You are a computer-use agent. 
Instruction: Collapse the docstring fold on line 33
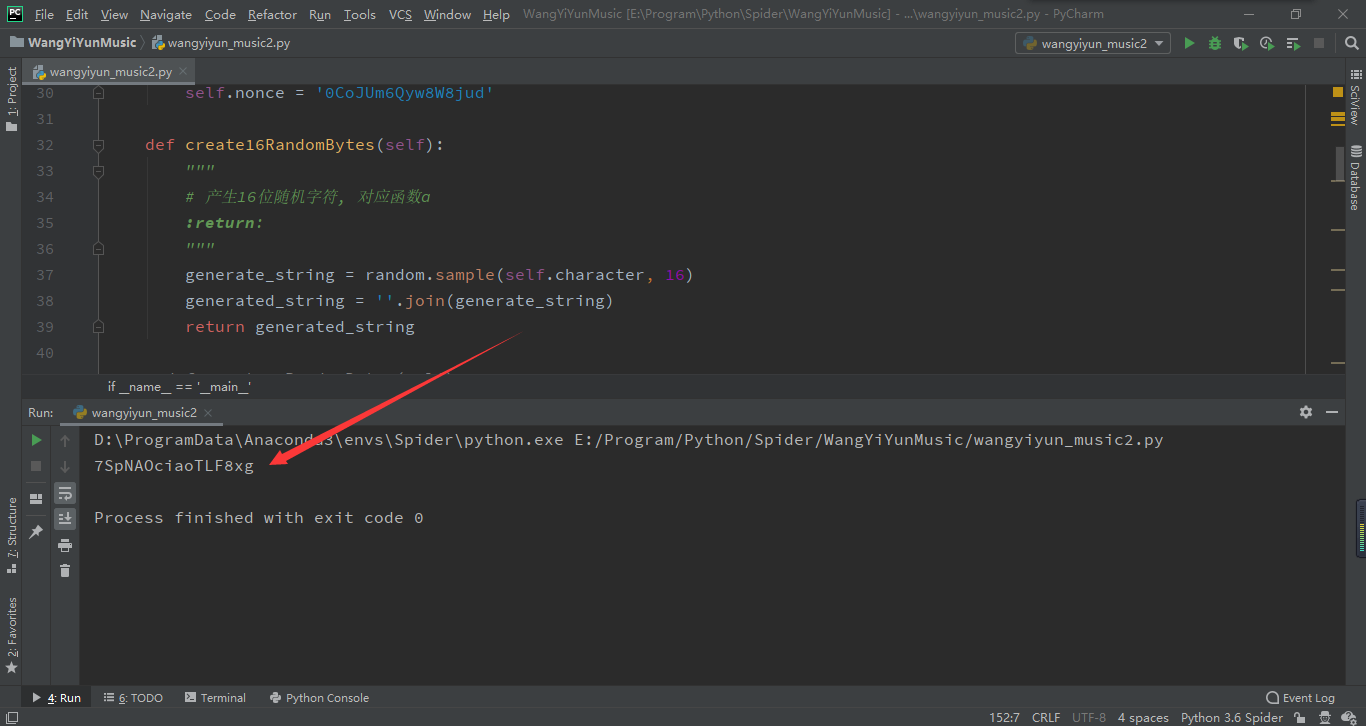point(98,171)
